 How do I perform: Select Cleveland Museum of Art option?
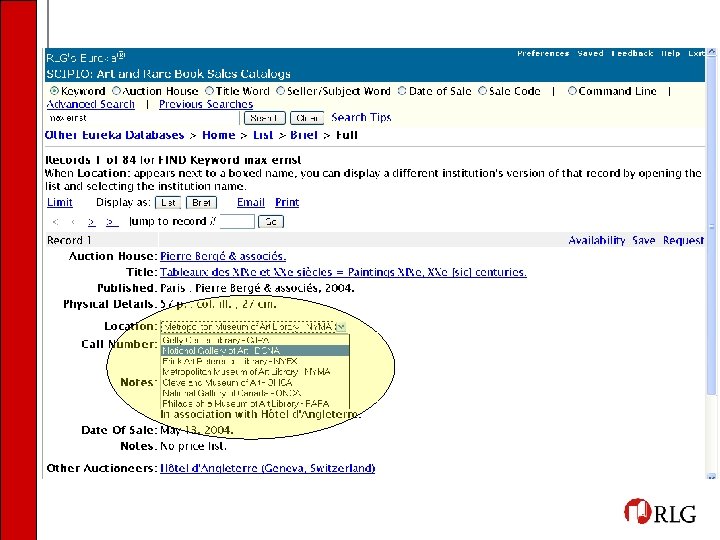(255, 382)
